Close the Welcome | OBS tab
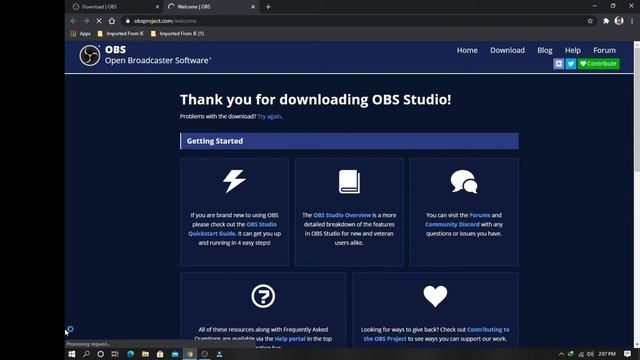The height and width of the screenshot is (360, 640). coord(253,7)
